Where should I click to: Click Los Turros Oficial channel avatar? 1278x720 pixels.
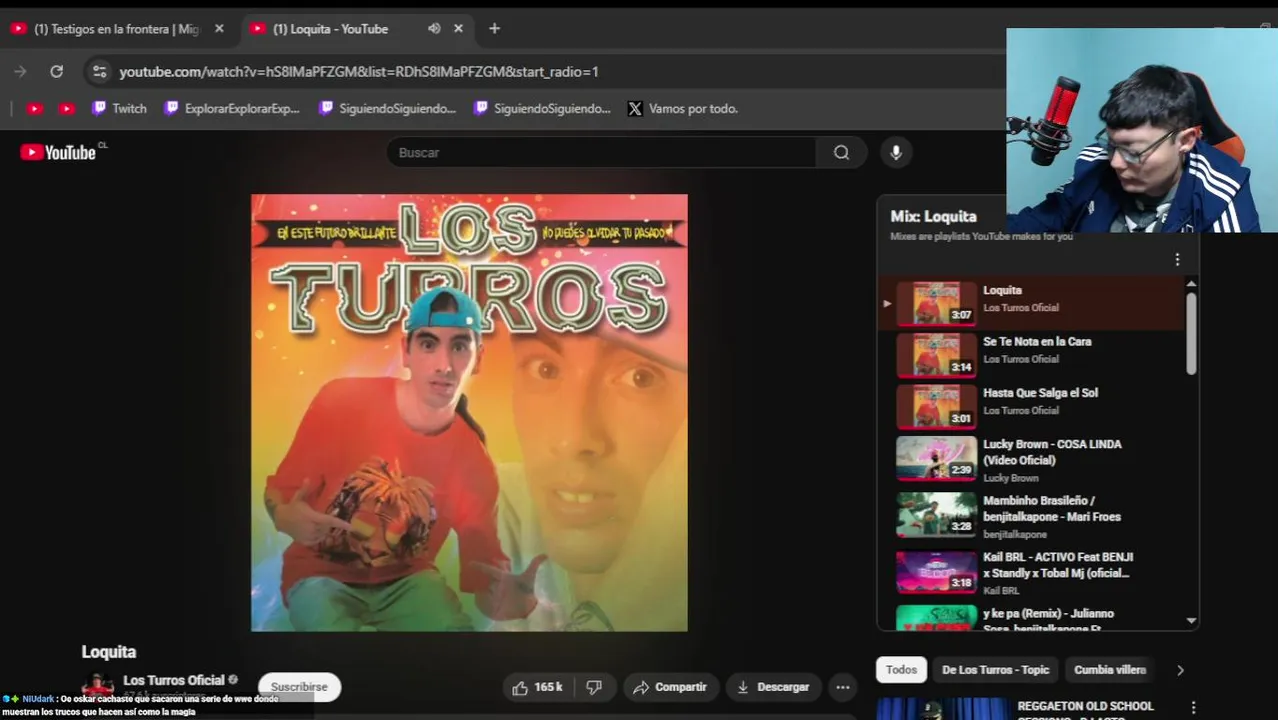[98, 687]
